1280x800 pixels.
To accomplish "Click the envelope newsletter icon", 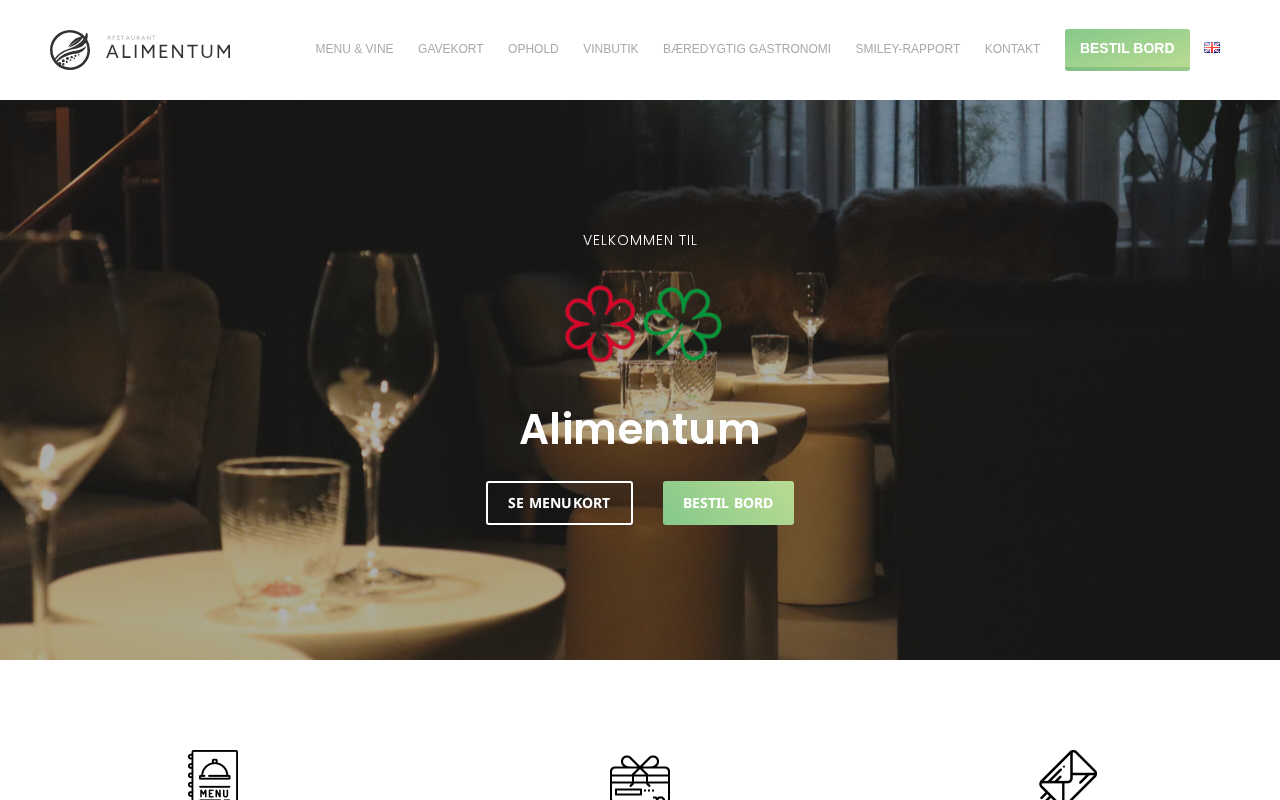I will [x=1067, y=775].
